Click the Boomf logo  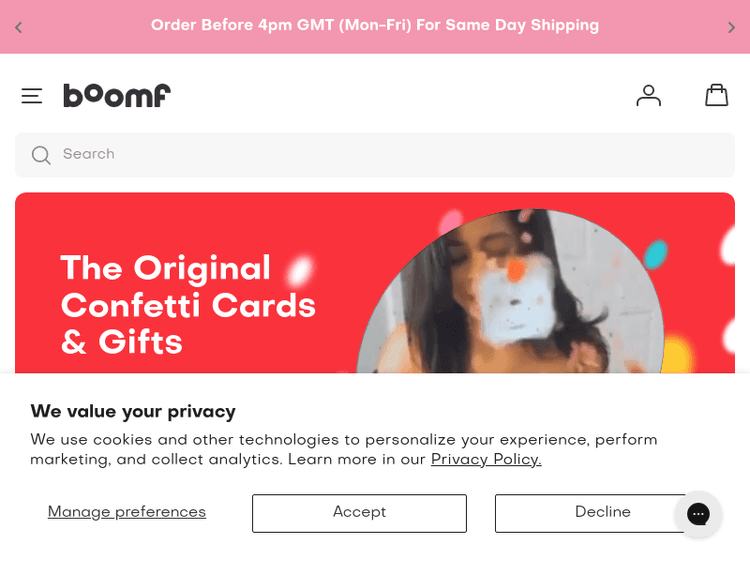(117, 95)
